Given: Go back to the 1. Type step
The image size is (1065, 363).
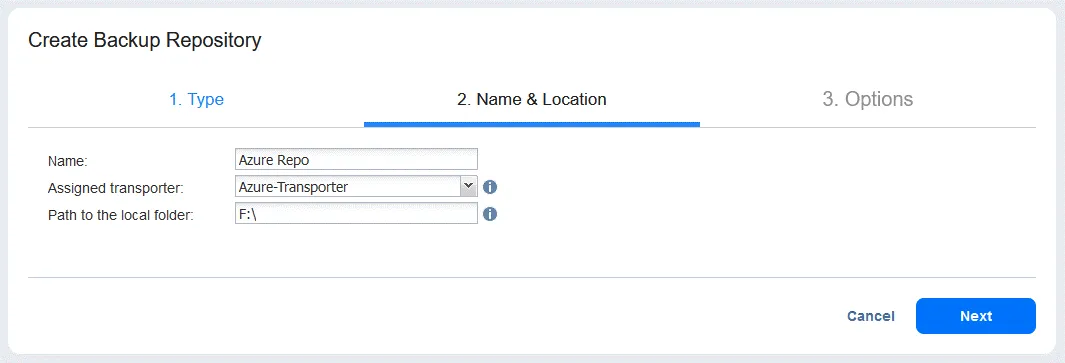Looking at the screenshot, I should (196, 99).
